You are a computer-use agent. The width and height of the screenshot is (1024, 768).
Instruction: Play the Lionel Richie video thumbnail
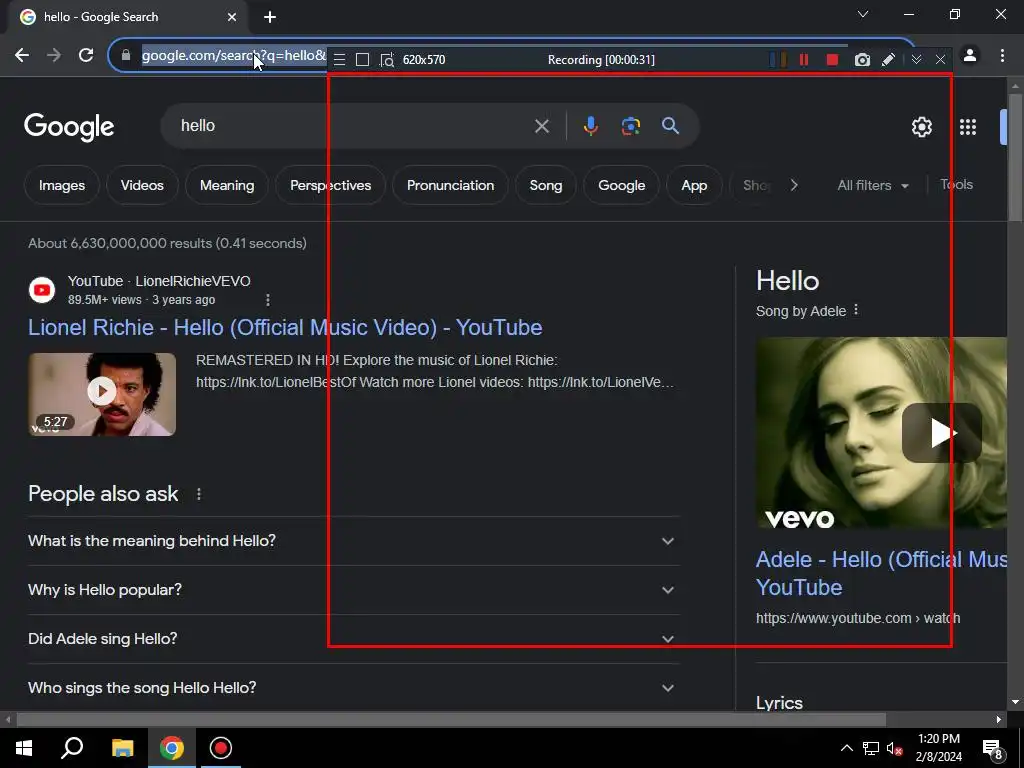[102, 394]
